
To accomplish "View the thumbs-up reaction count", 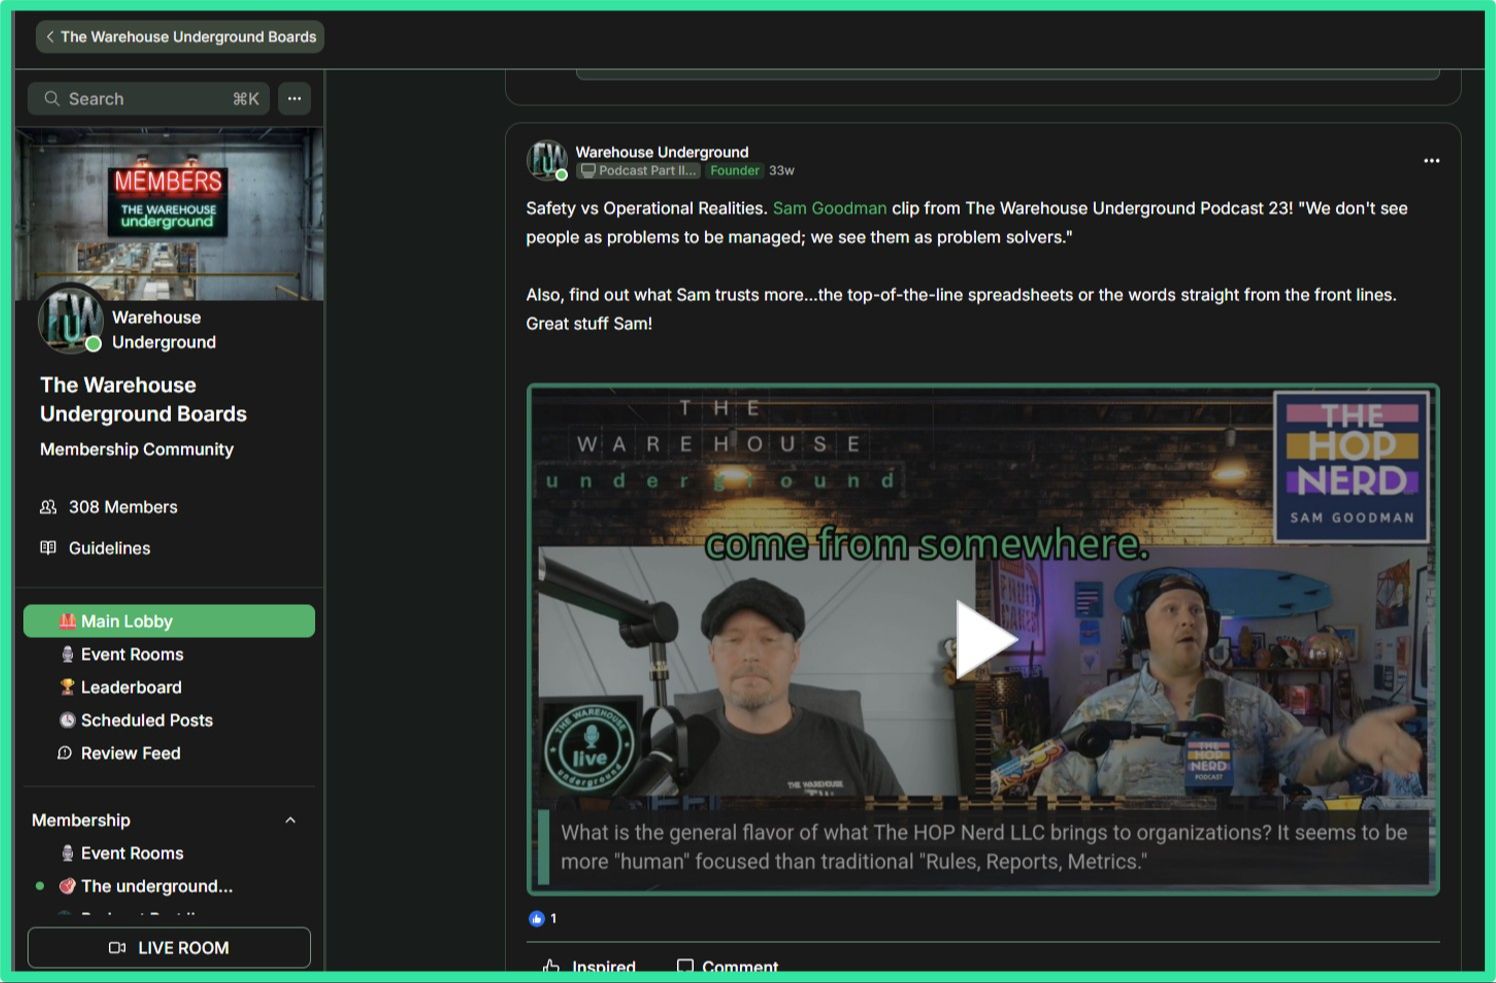I will [x=543, y=918].
